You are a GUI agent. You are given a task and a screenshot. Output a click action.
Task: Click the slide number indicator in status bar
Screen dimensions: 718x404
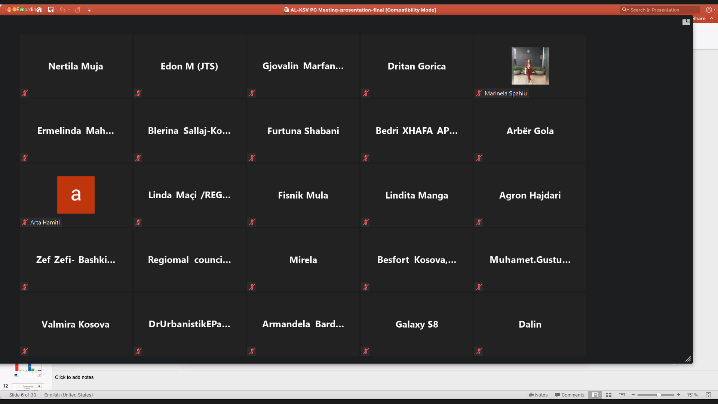tap(23, 395)
